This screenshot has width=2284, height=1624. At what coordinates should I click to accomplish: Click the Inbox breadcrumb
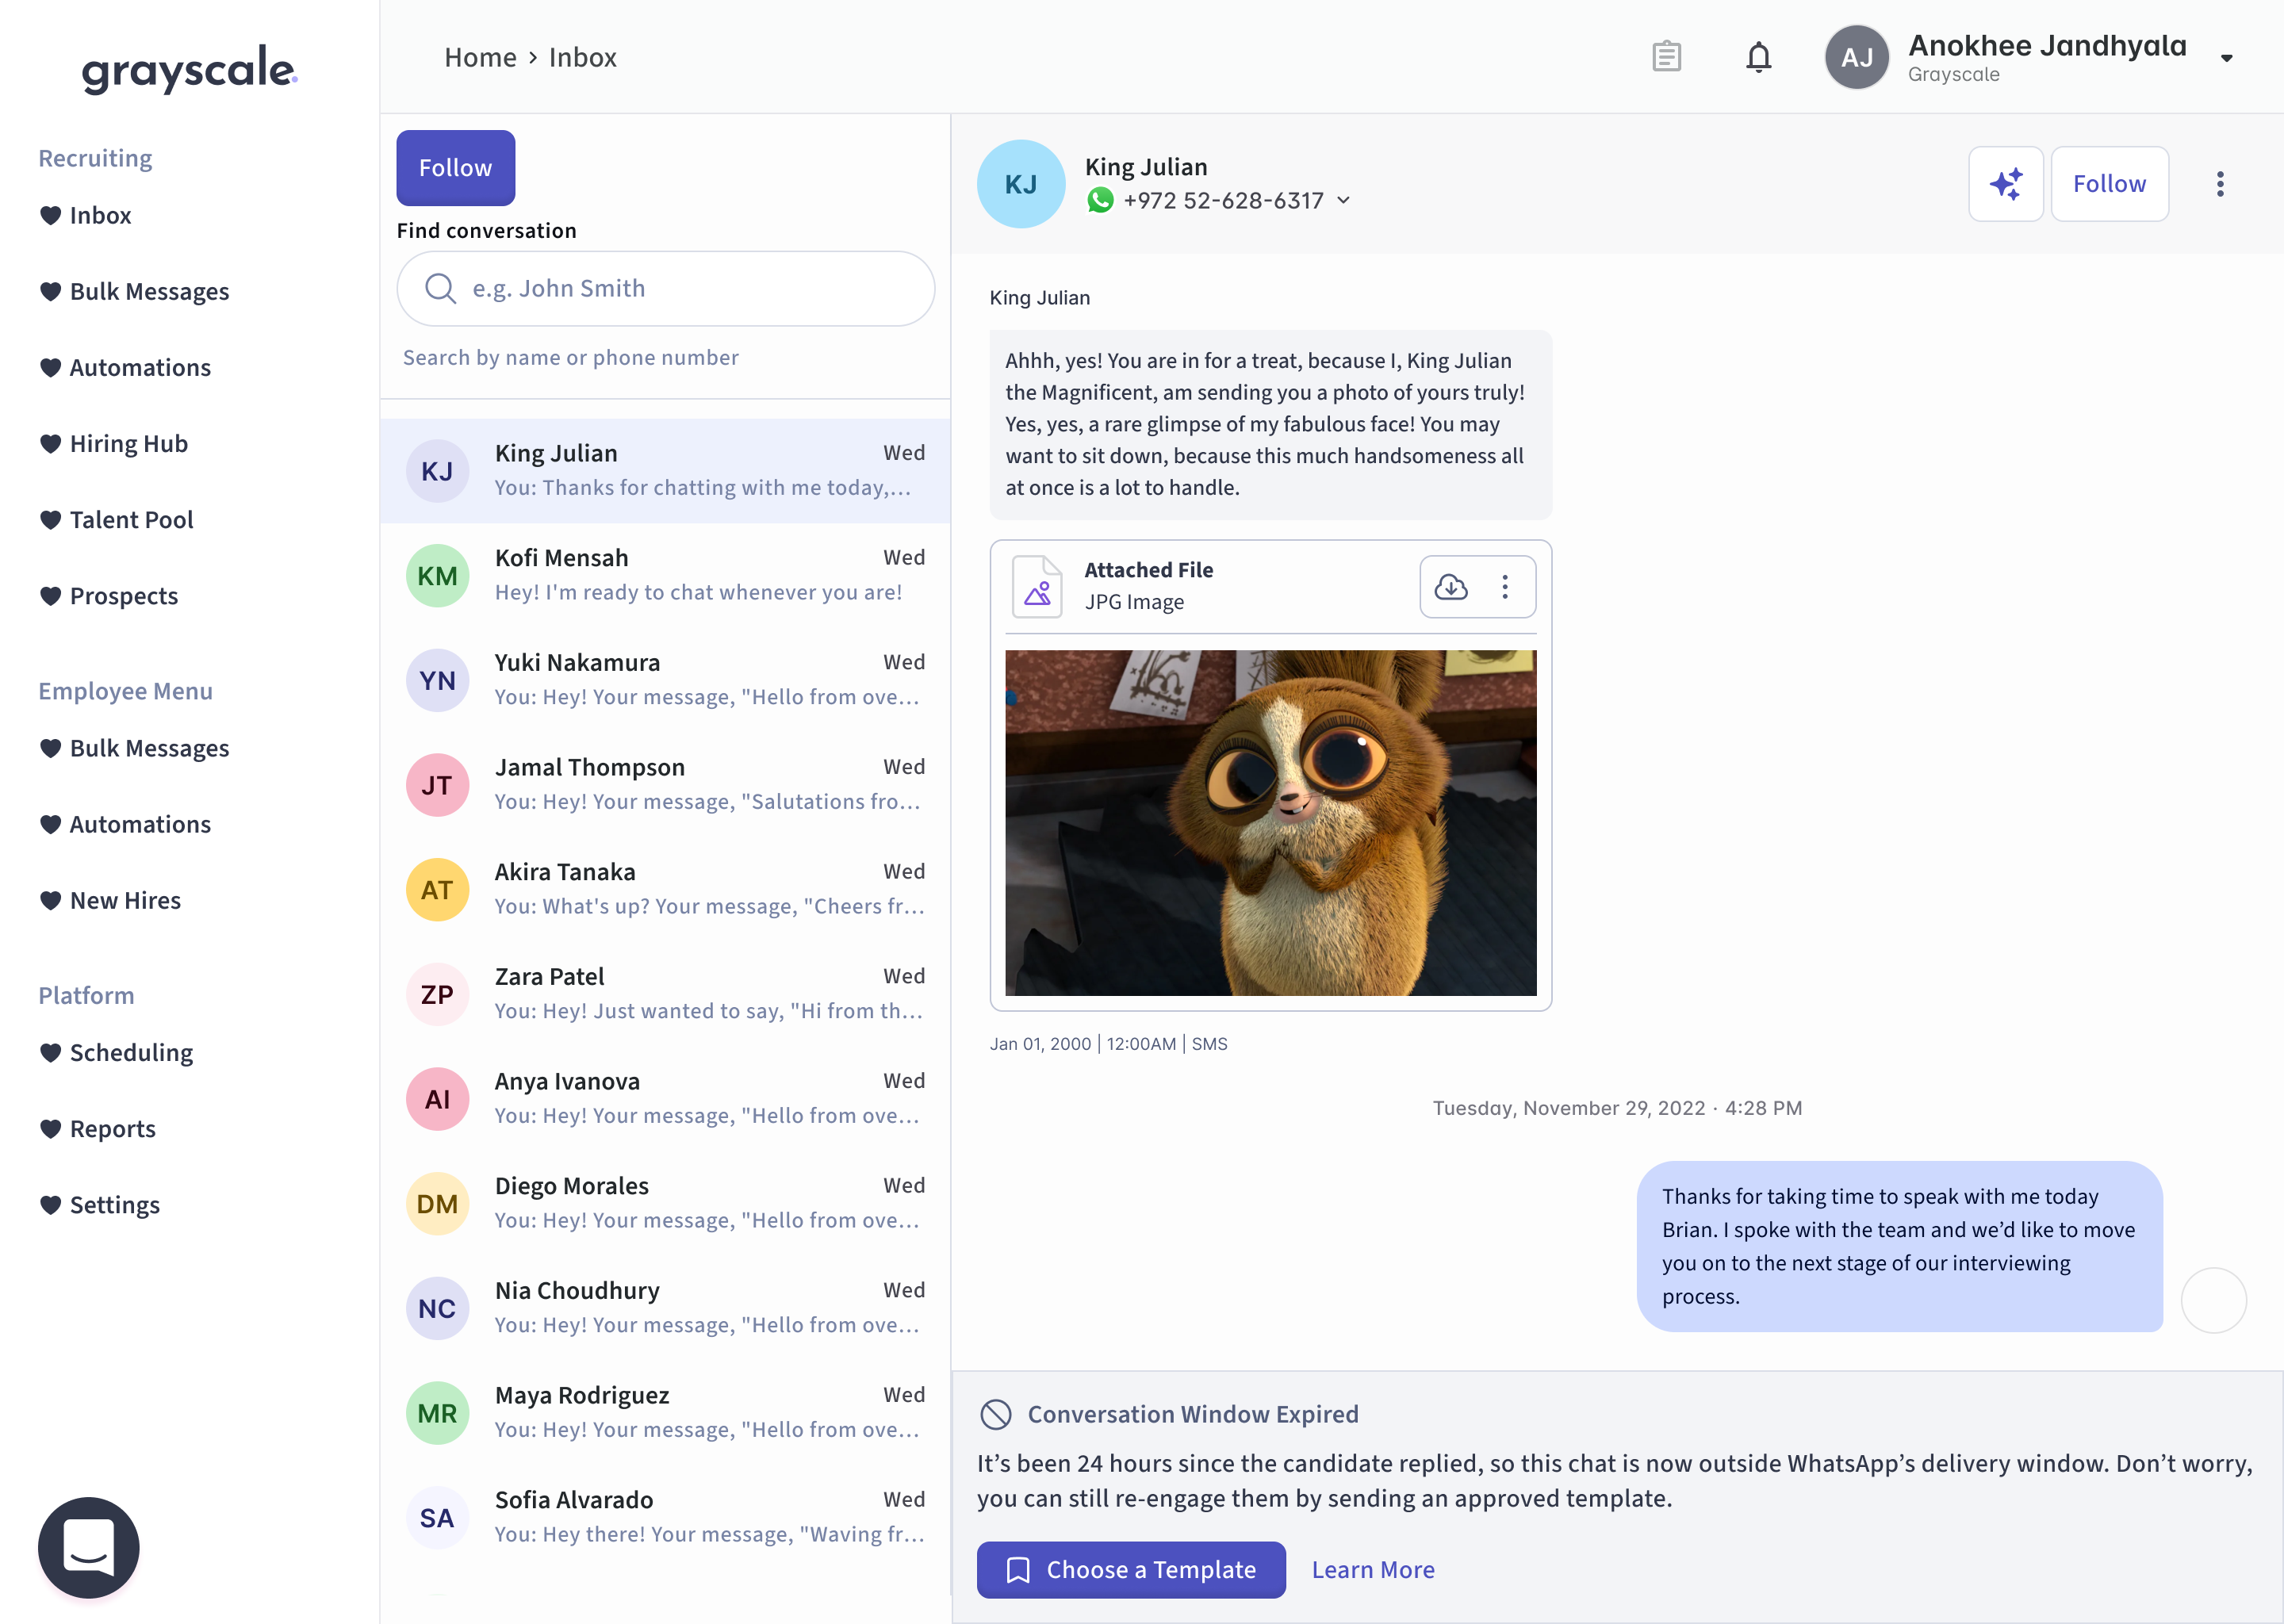(582, 57)
